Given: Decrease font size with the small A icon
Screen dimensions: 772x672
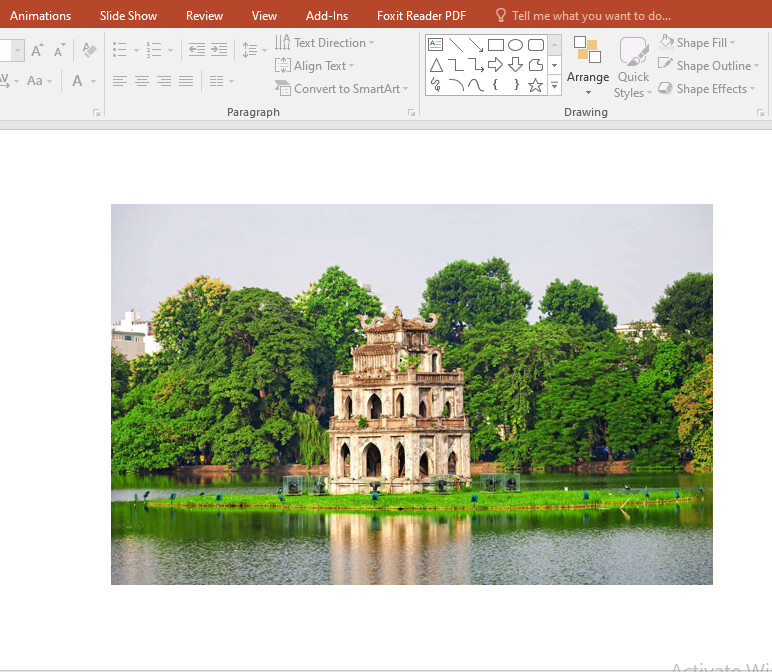Looking at the screenshot, I should pos(59,50).
